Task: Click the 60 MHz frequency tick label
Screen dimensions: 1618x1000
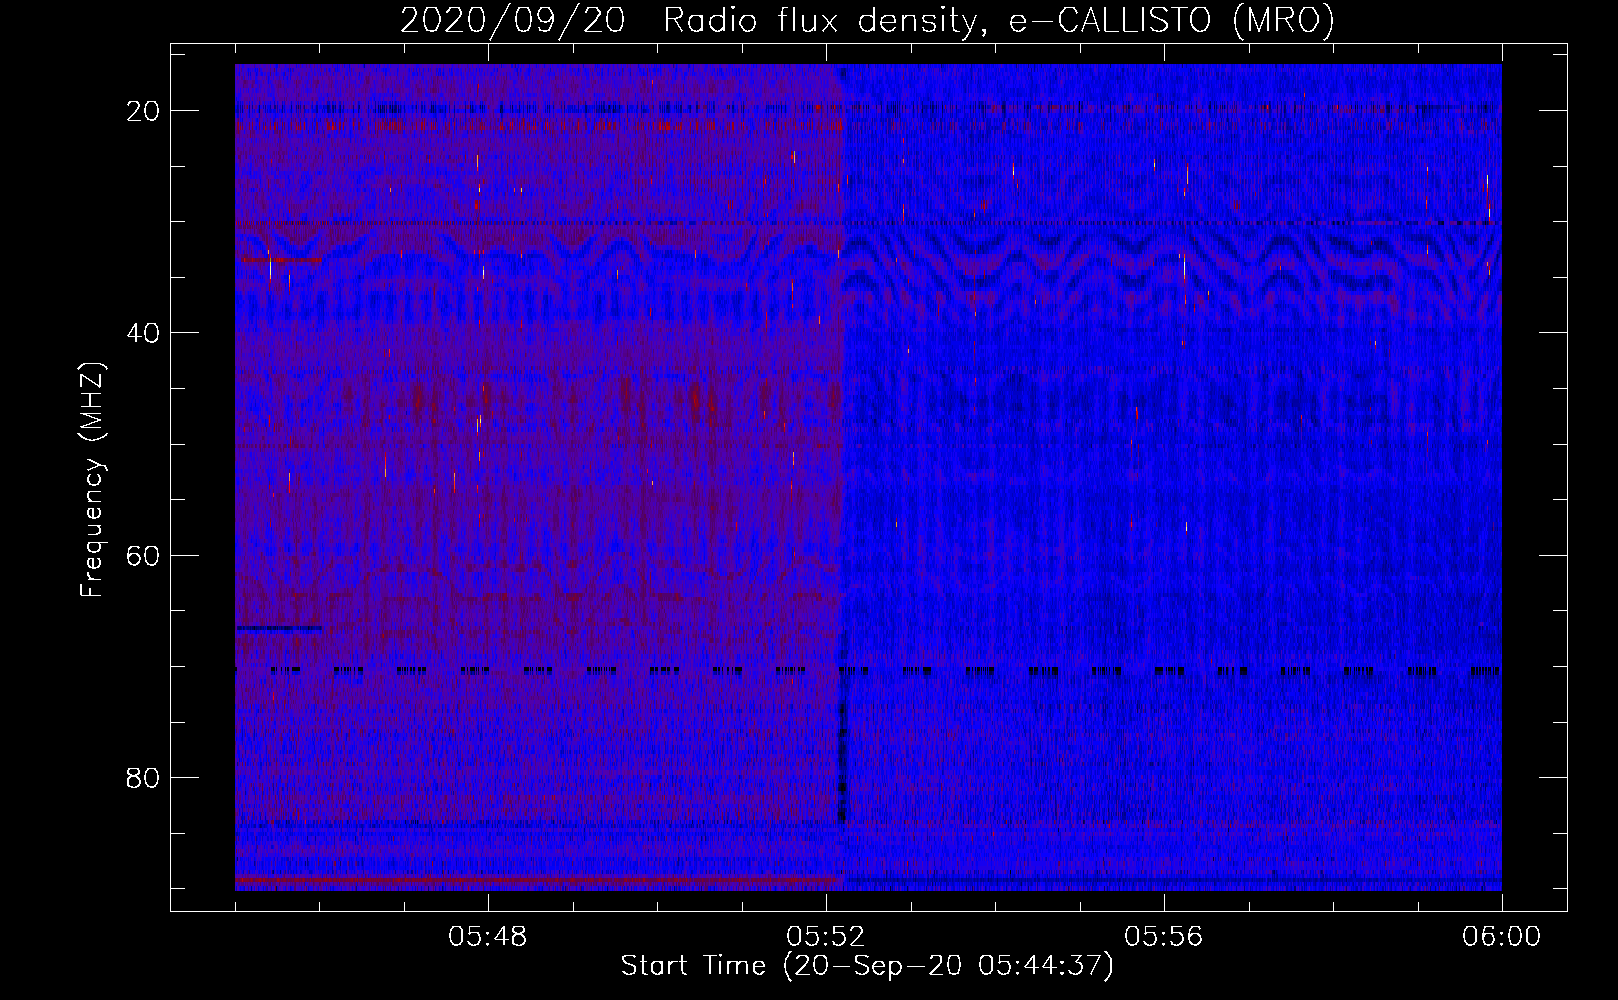Action: 144,555
